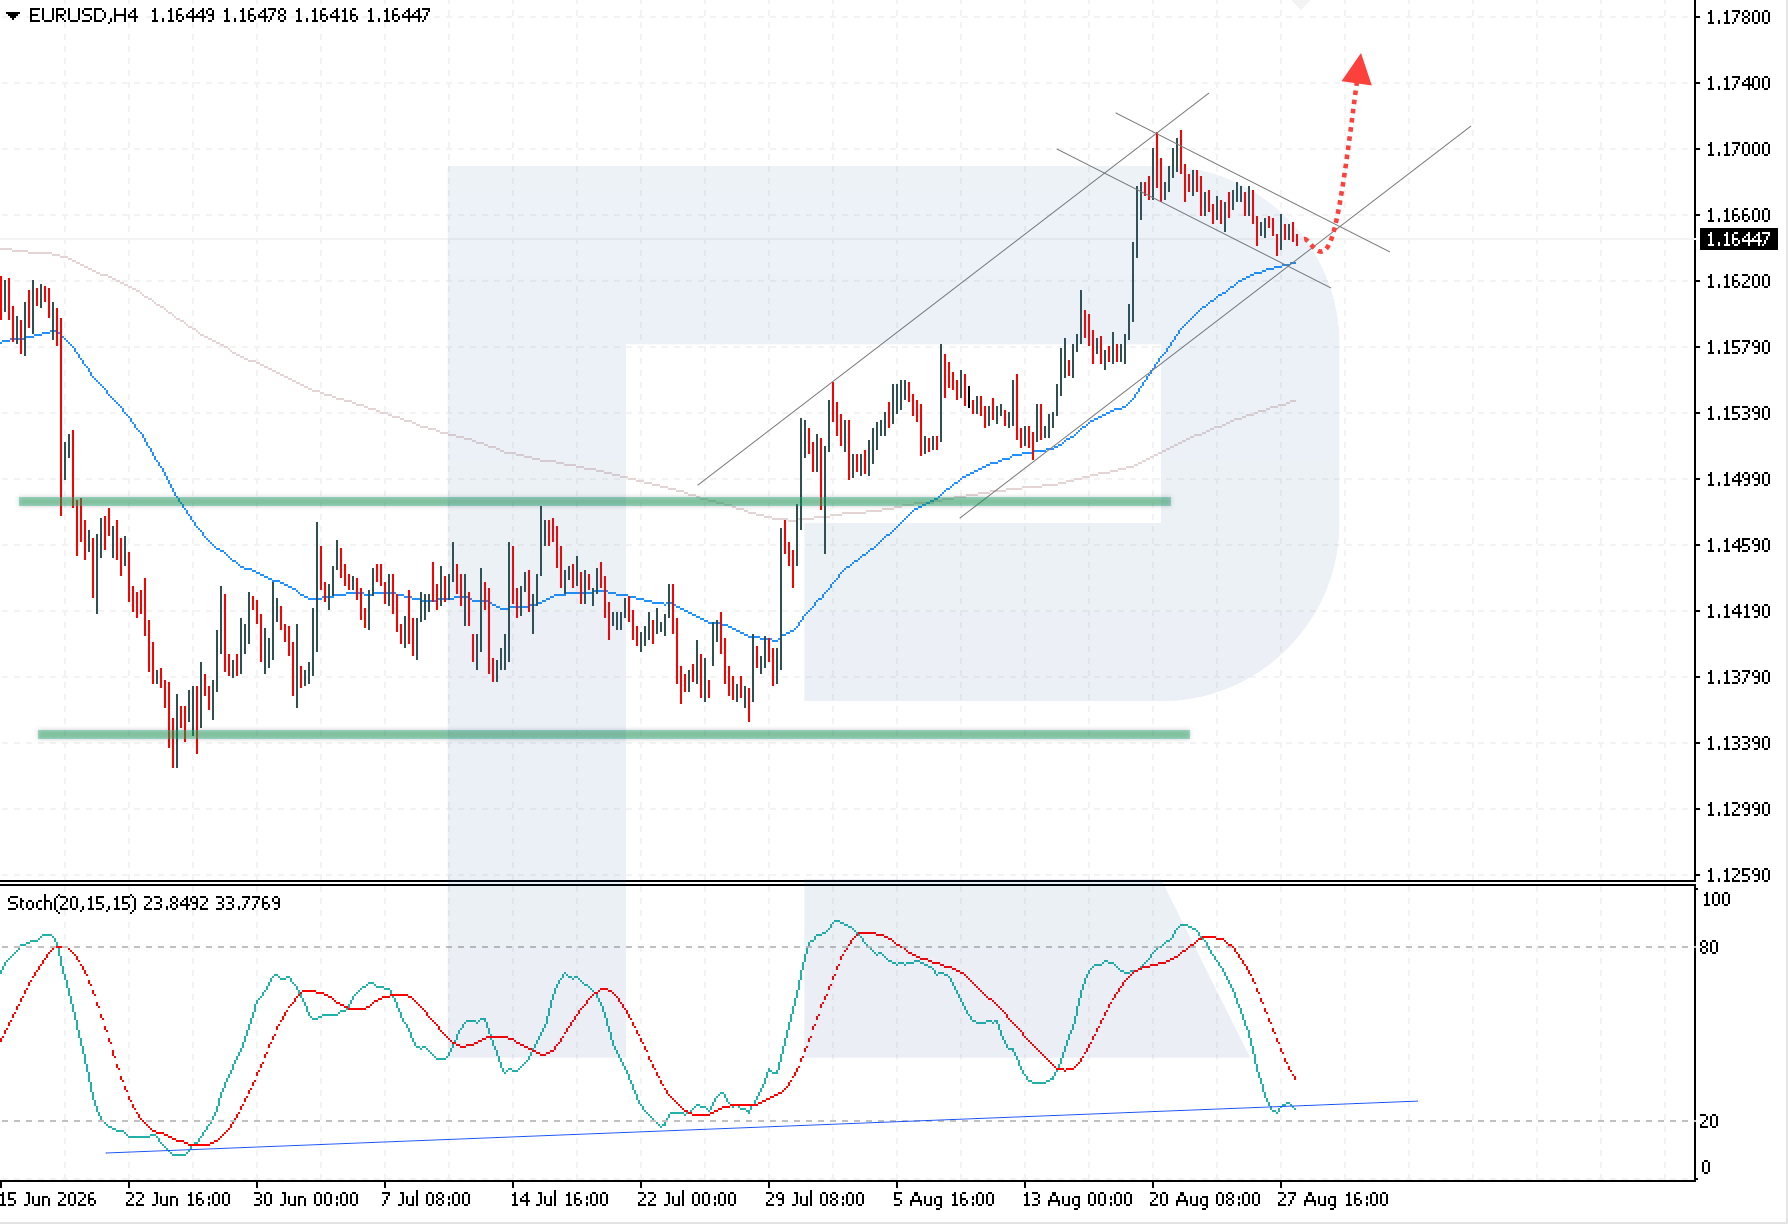This screenshot has width=1788, height=1224.
Task: Click the 1.17400 price axis label
Action: (1738, 83)
